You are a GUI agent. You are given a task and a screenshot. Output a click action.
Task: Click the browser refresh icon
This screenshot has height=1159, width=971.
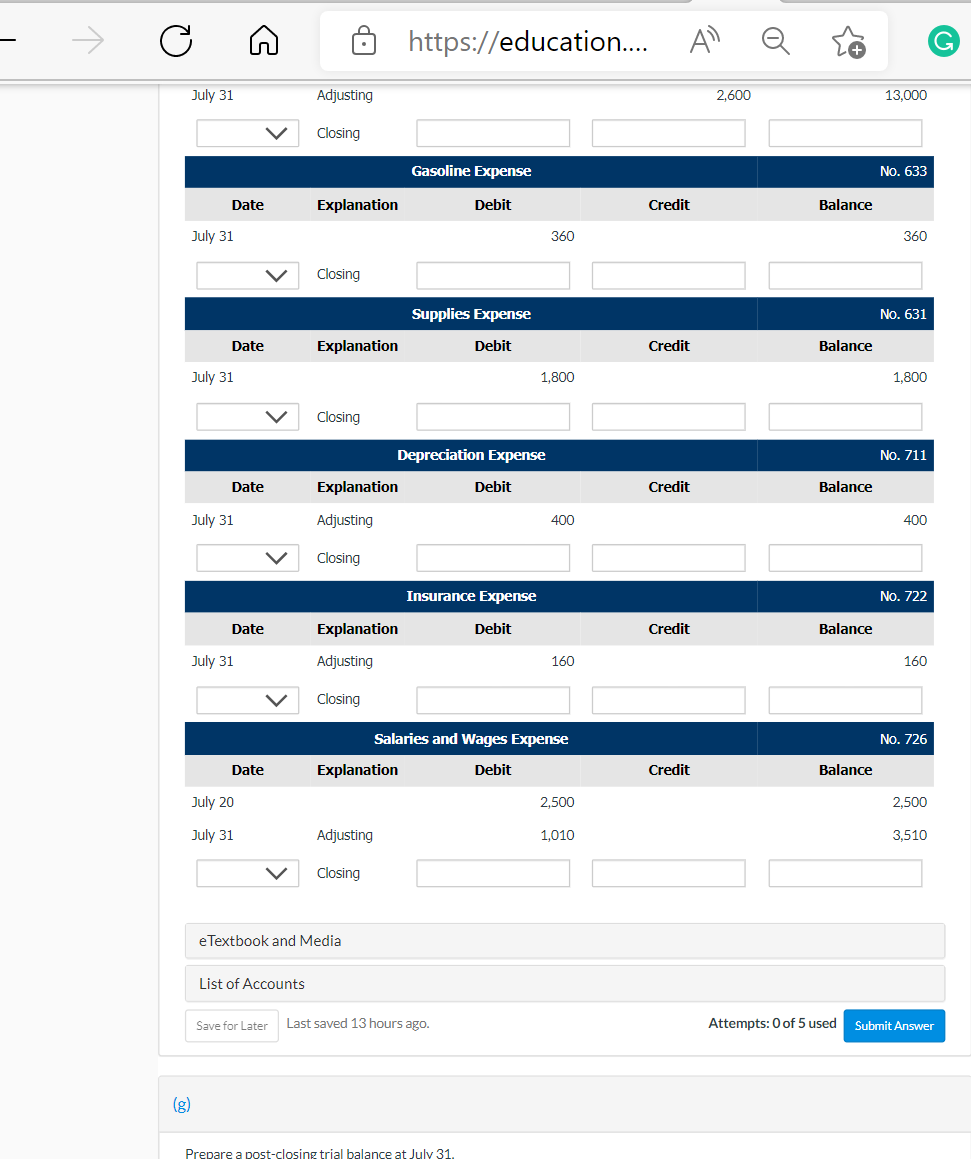[x=175, y=41]
